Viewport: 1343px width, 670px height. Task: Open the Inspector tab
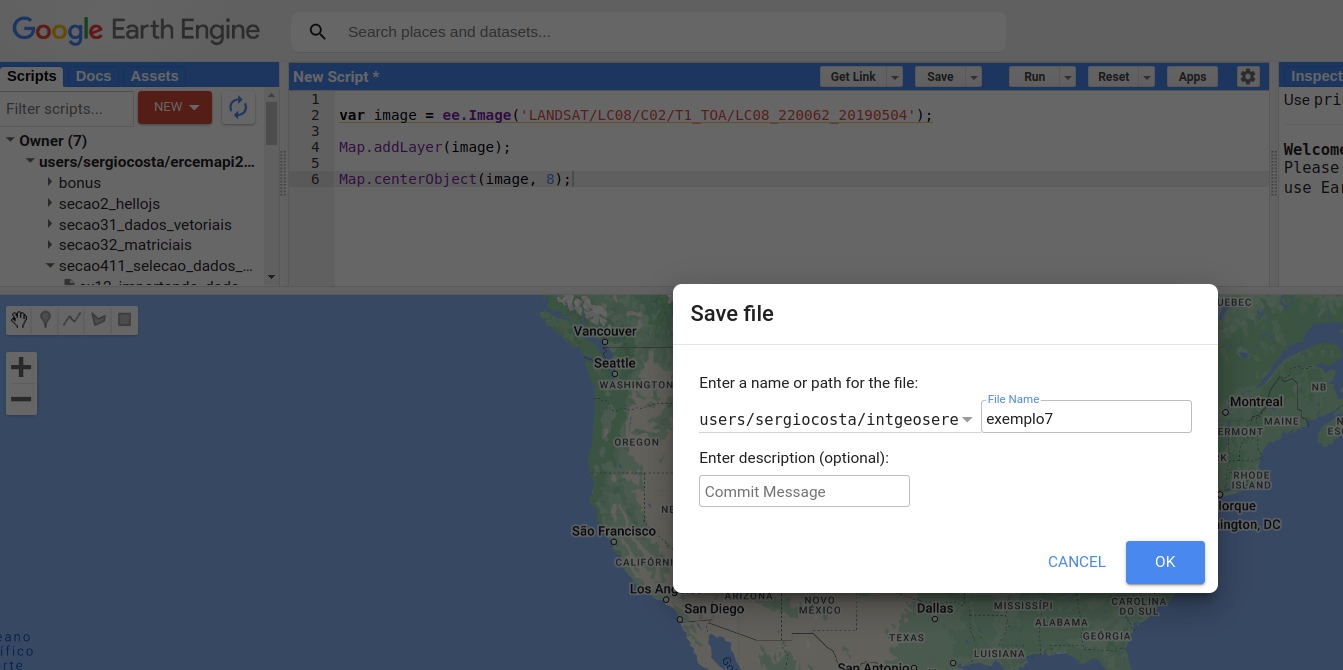coord(1315,76)
